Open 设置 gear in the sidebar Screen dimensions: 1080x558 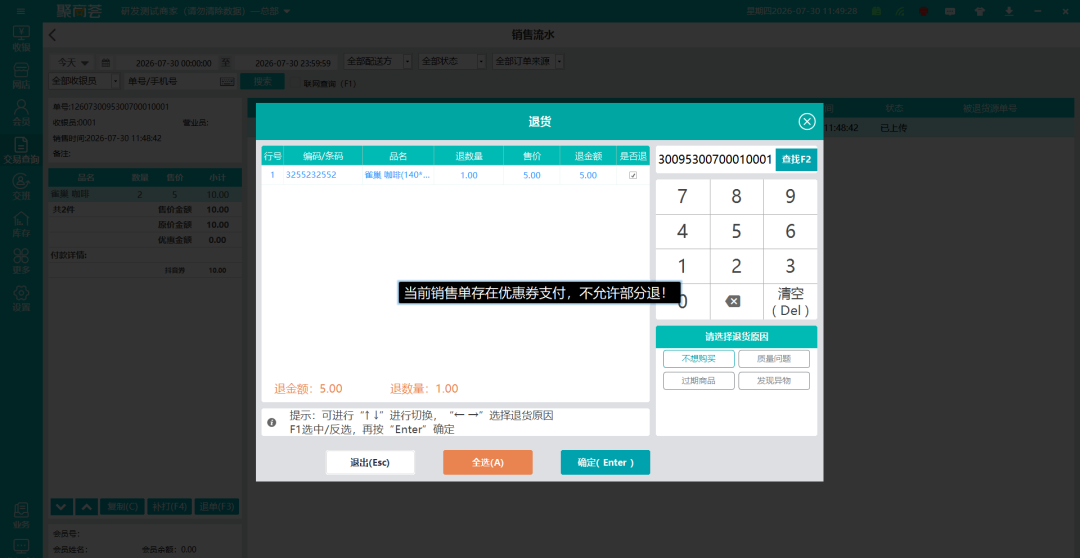pyautogui.click(x=21, y=298)
